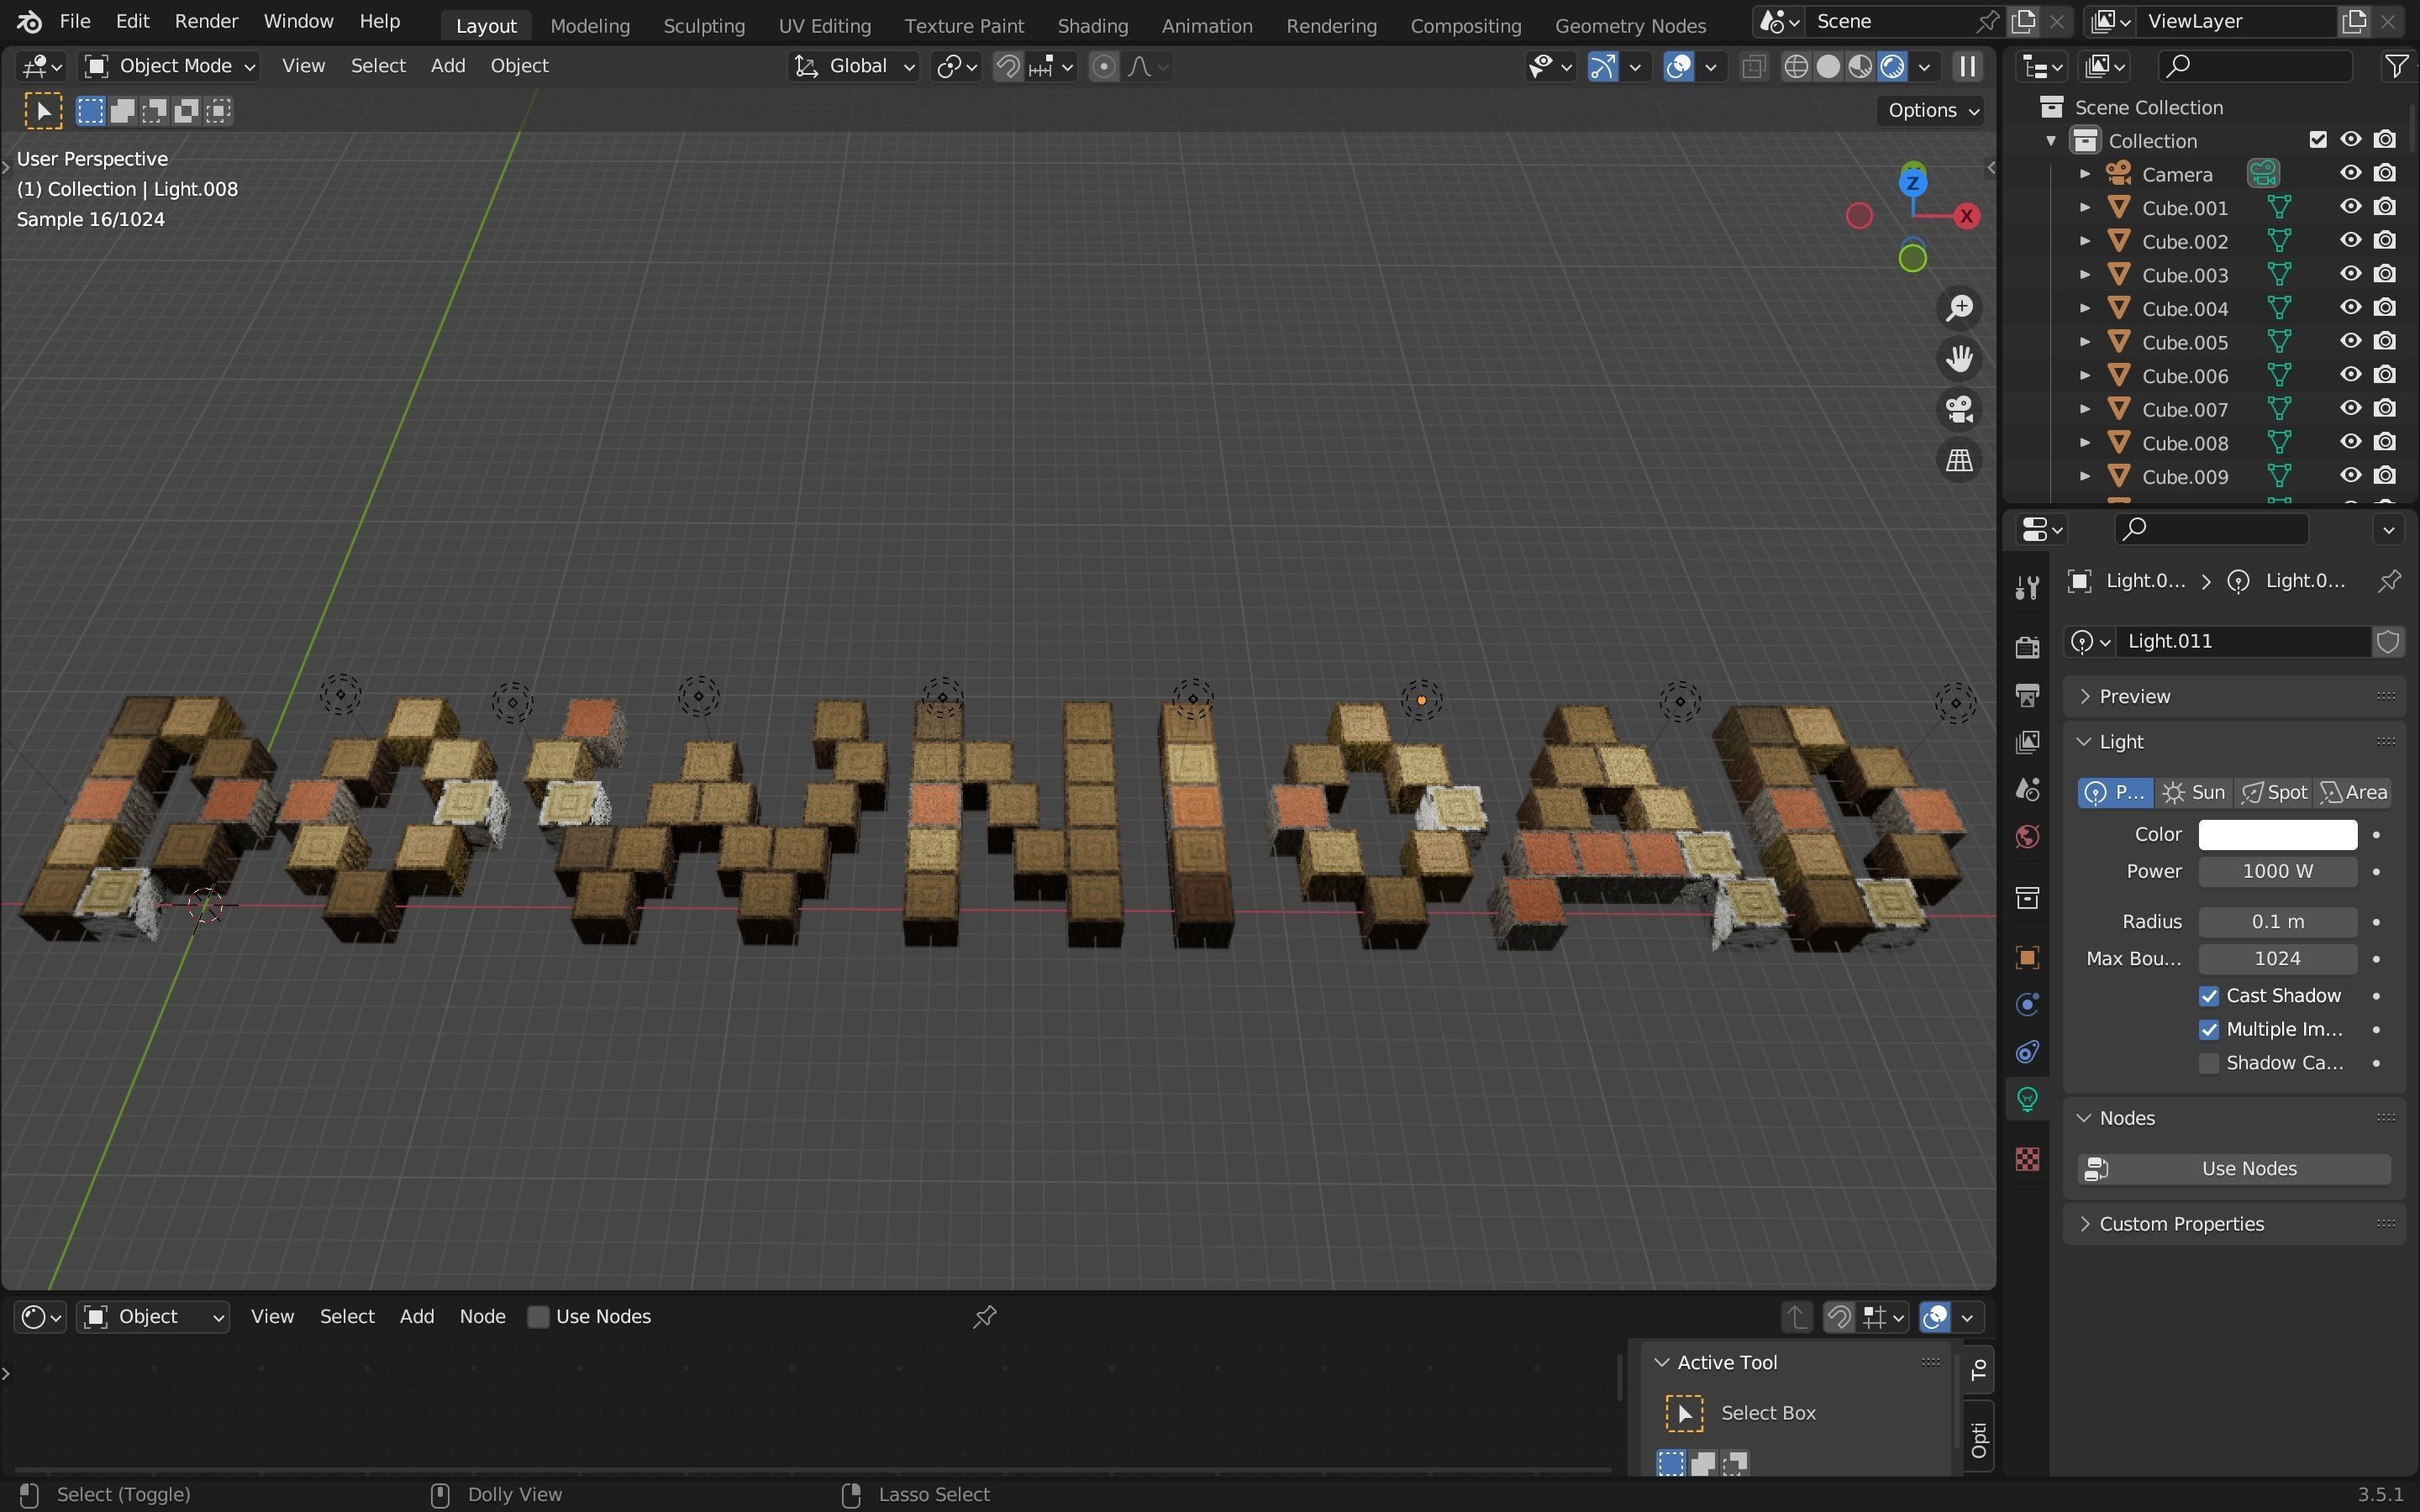Open the viewport Options dropdown
The height and width of the screenshot is (1512, 2420).
point(1933,110)
